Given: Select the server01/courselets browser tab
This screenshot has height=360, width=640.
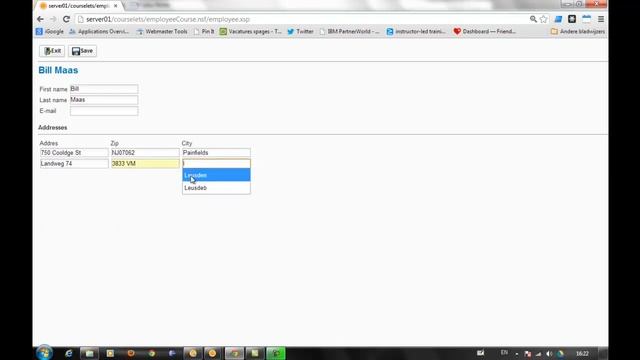Looking at the screenshot, I should coord(78,6).
